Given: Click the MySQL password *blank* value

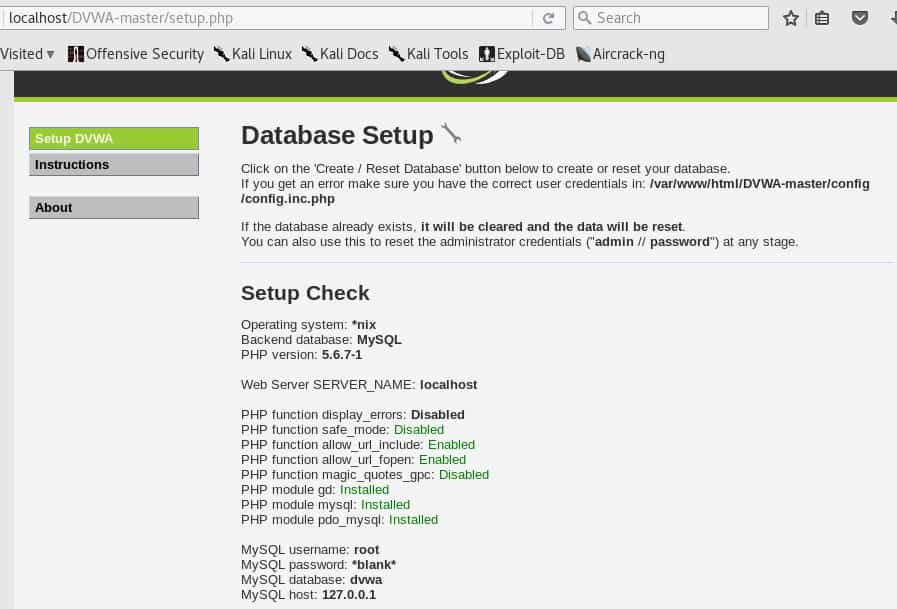Looking at the screenshot, I should [x=374, y=564].
